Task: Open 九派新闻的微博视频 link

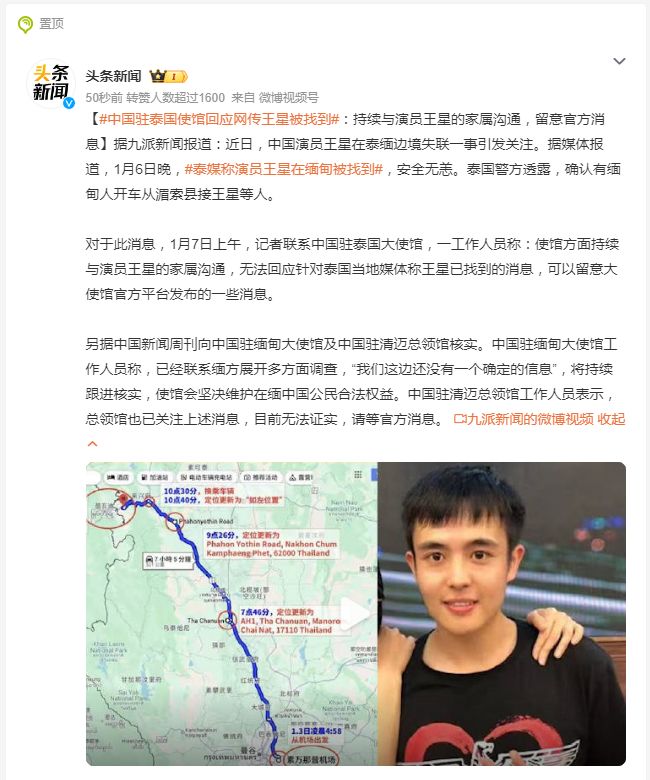Action: click(x=530, y=419)
